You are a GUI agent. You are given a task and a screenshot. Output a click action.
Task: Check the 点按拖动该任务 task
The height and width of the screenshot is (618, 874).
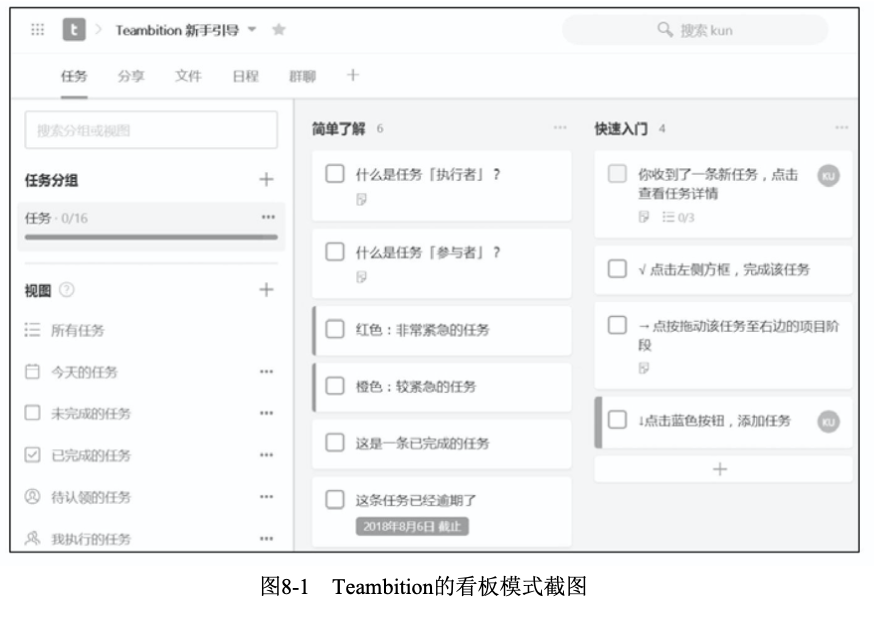[617, 325]
